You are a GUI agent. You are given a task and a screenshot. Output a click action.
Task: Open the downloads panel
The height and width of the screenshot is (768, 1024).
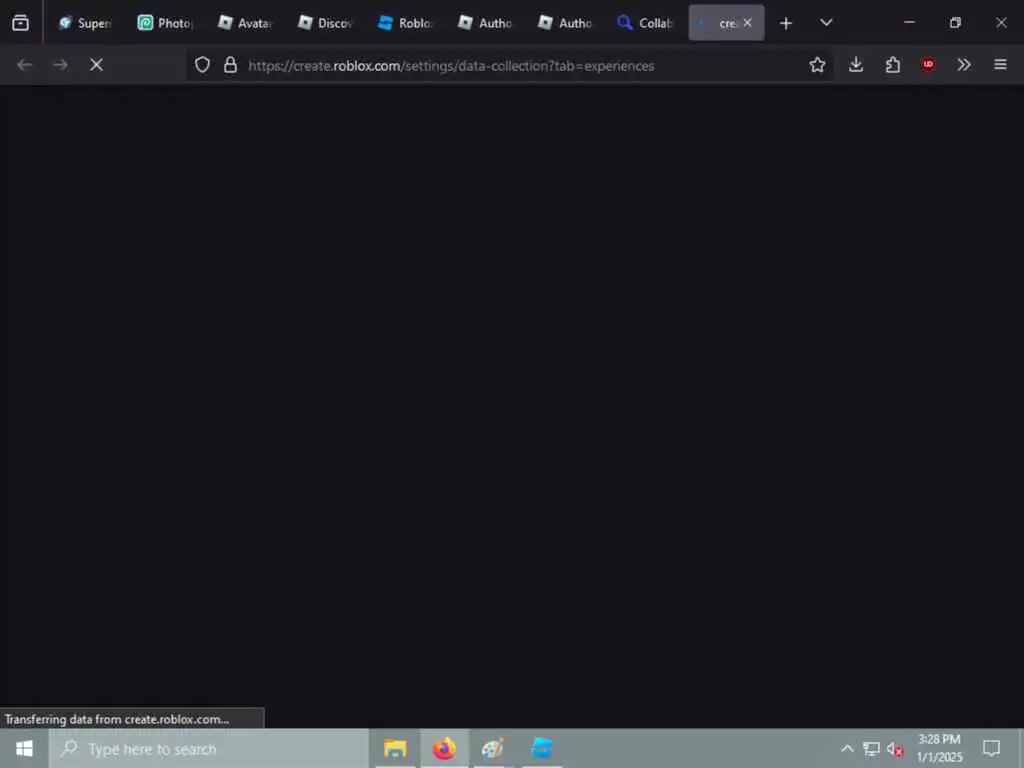tap(856, 65)
